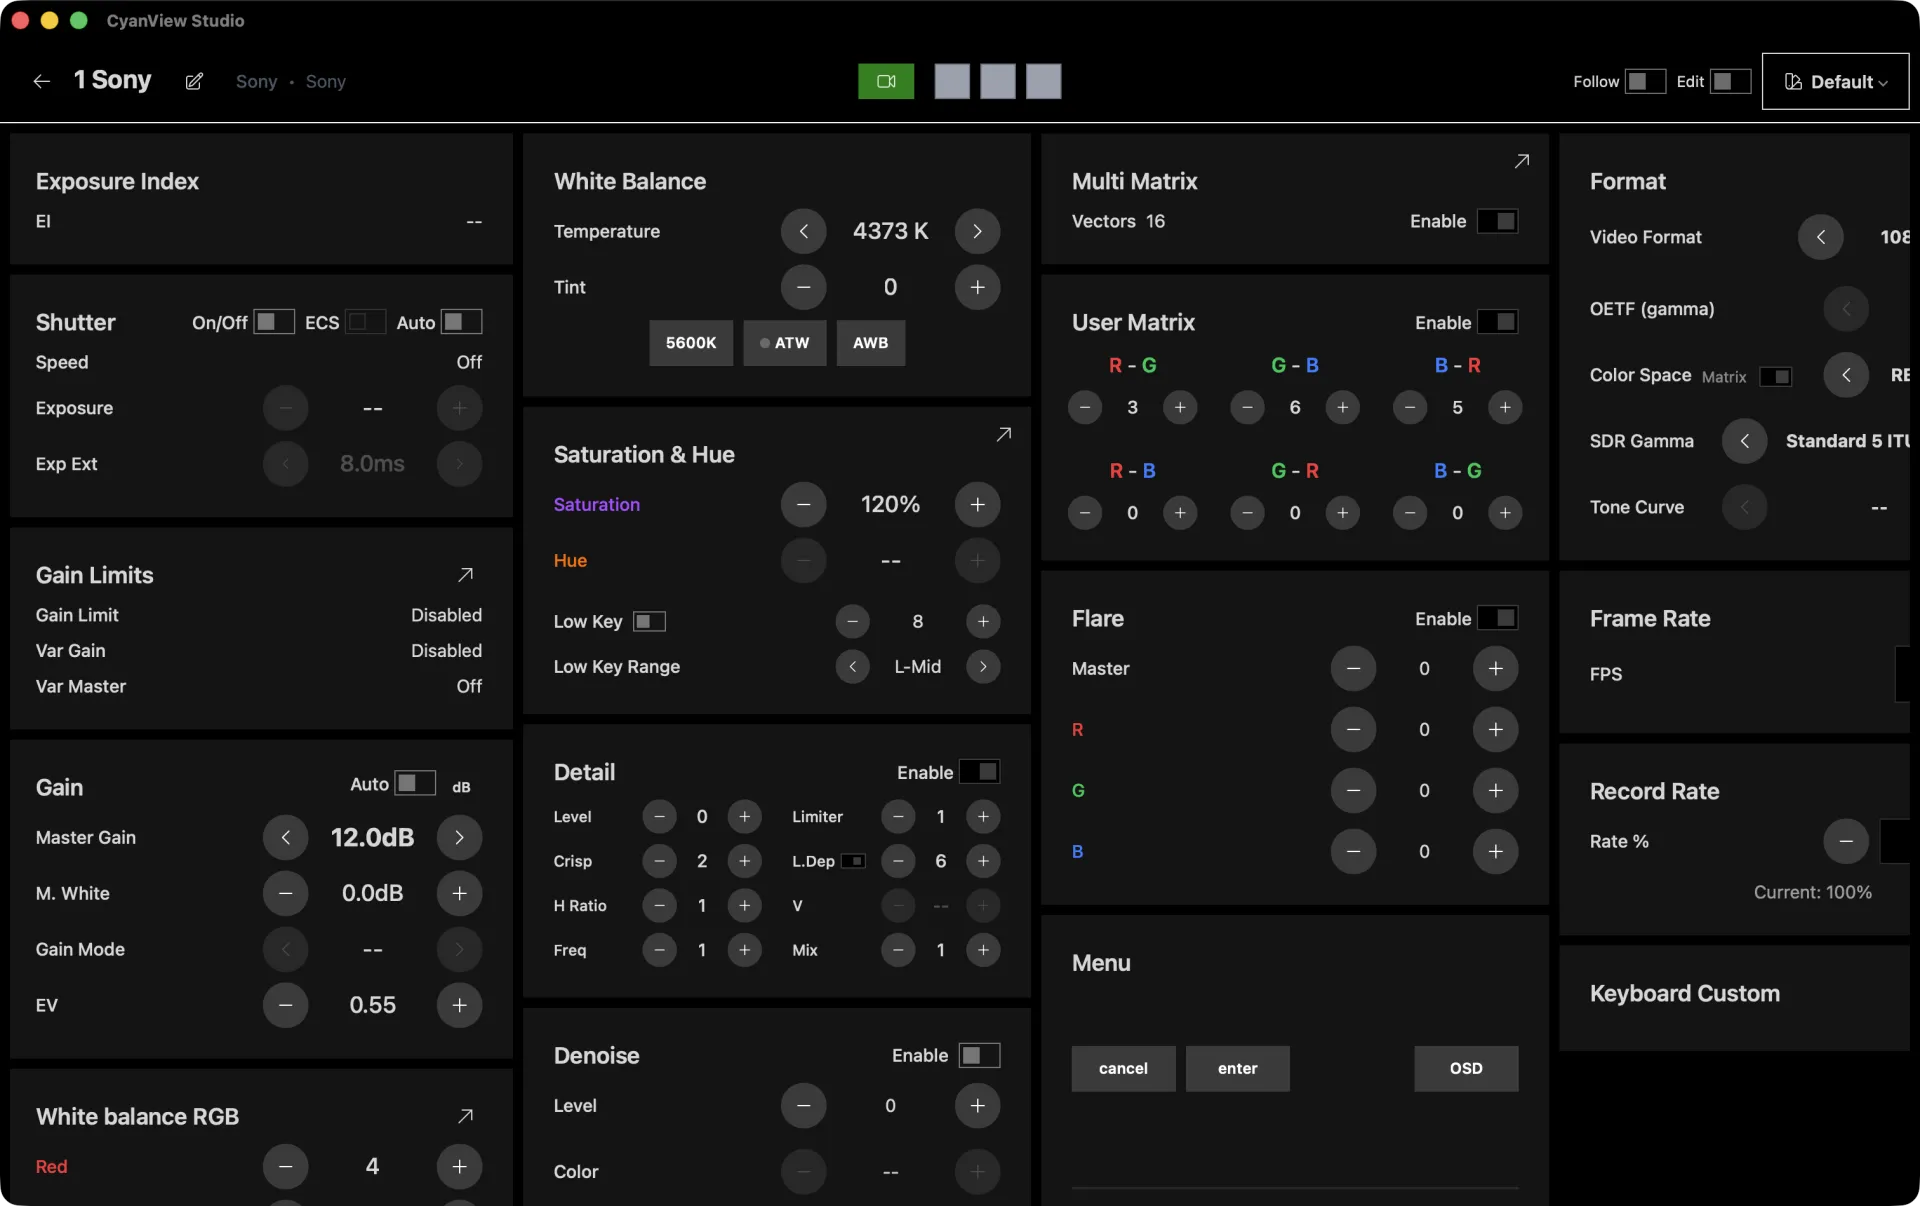This screenshot has width=1920, height=1206.
Task: Toggle Shutter On/Off switch
Action: (274, 322)
